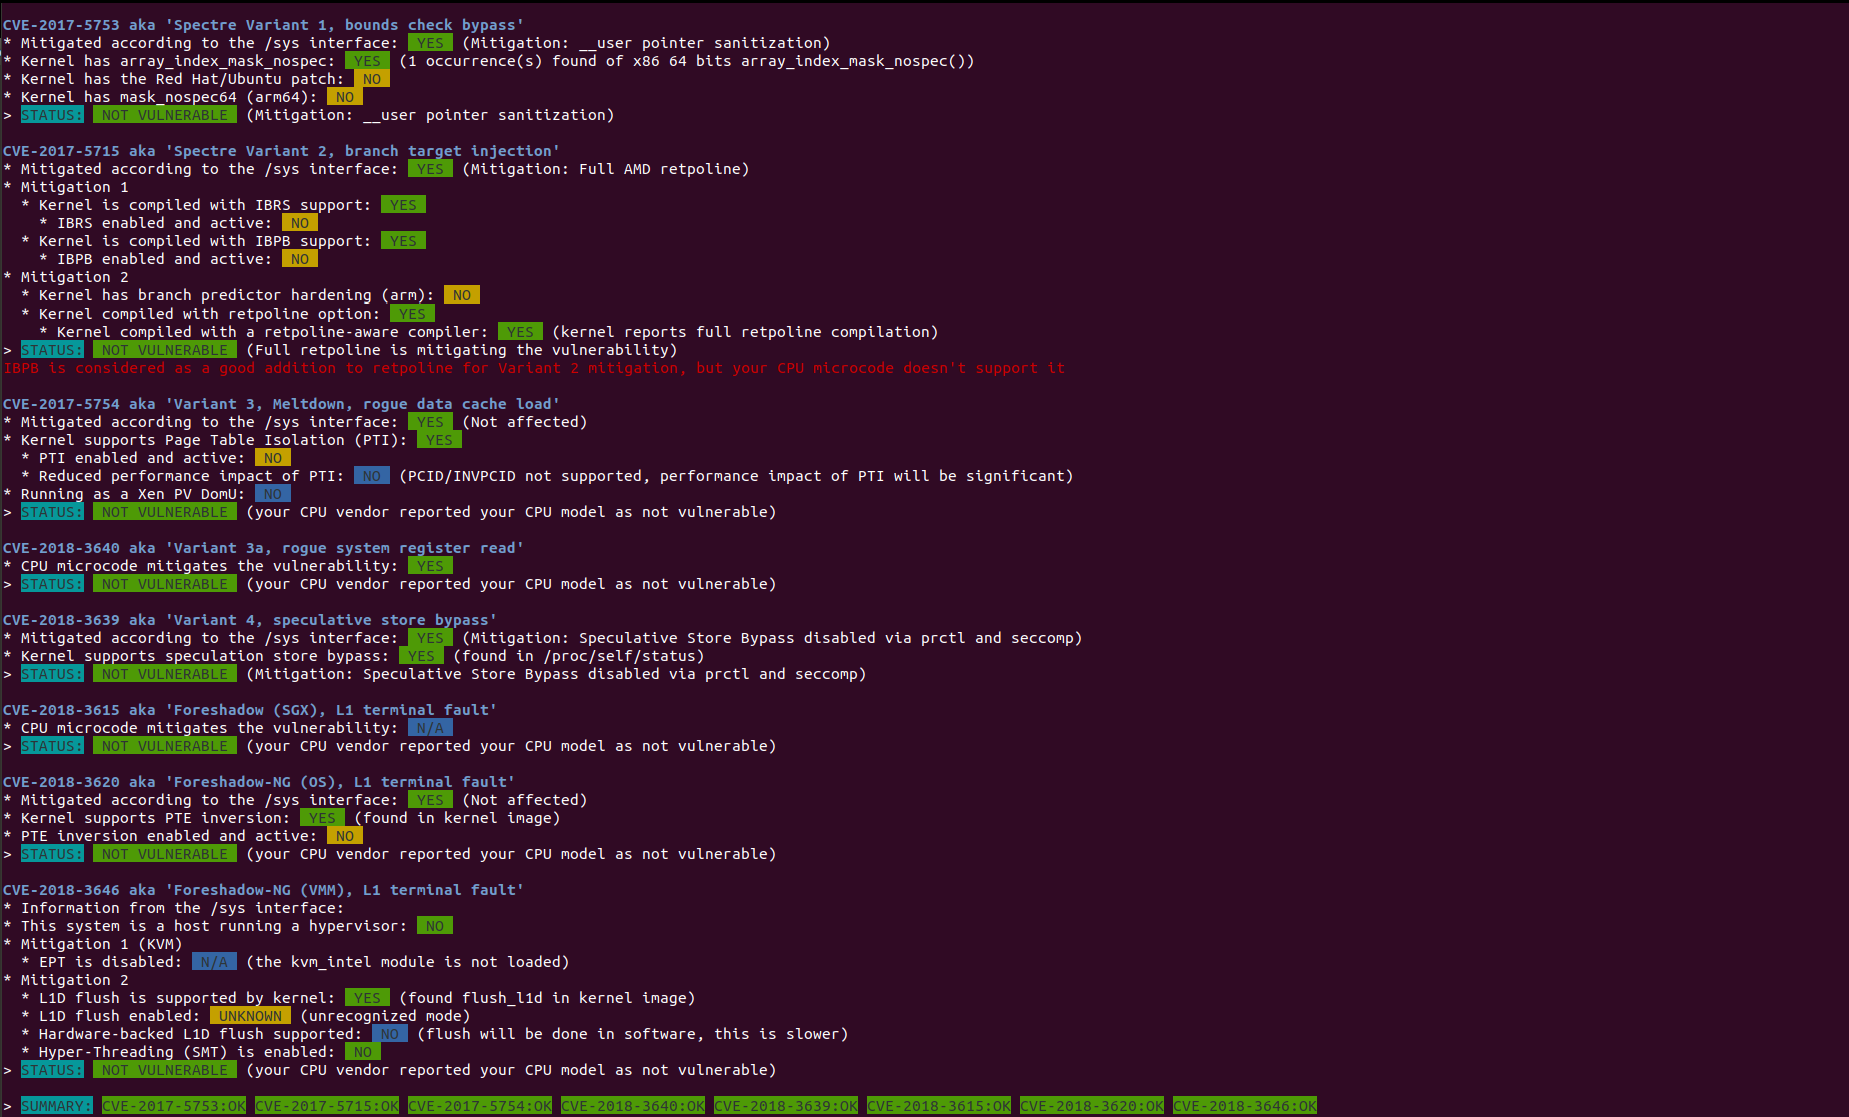Collapse the CVE-2018-3646 Foreshadow-NG VMM section
Viewport: 1849px width, 1117px height.
pyautogui.click(x=264, y=889)
